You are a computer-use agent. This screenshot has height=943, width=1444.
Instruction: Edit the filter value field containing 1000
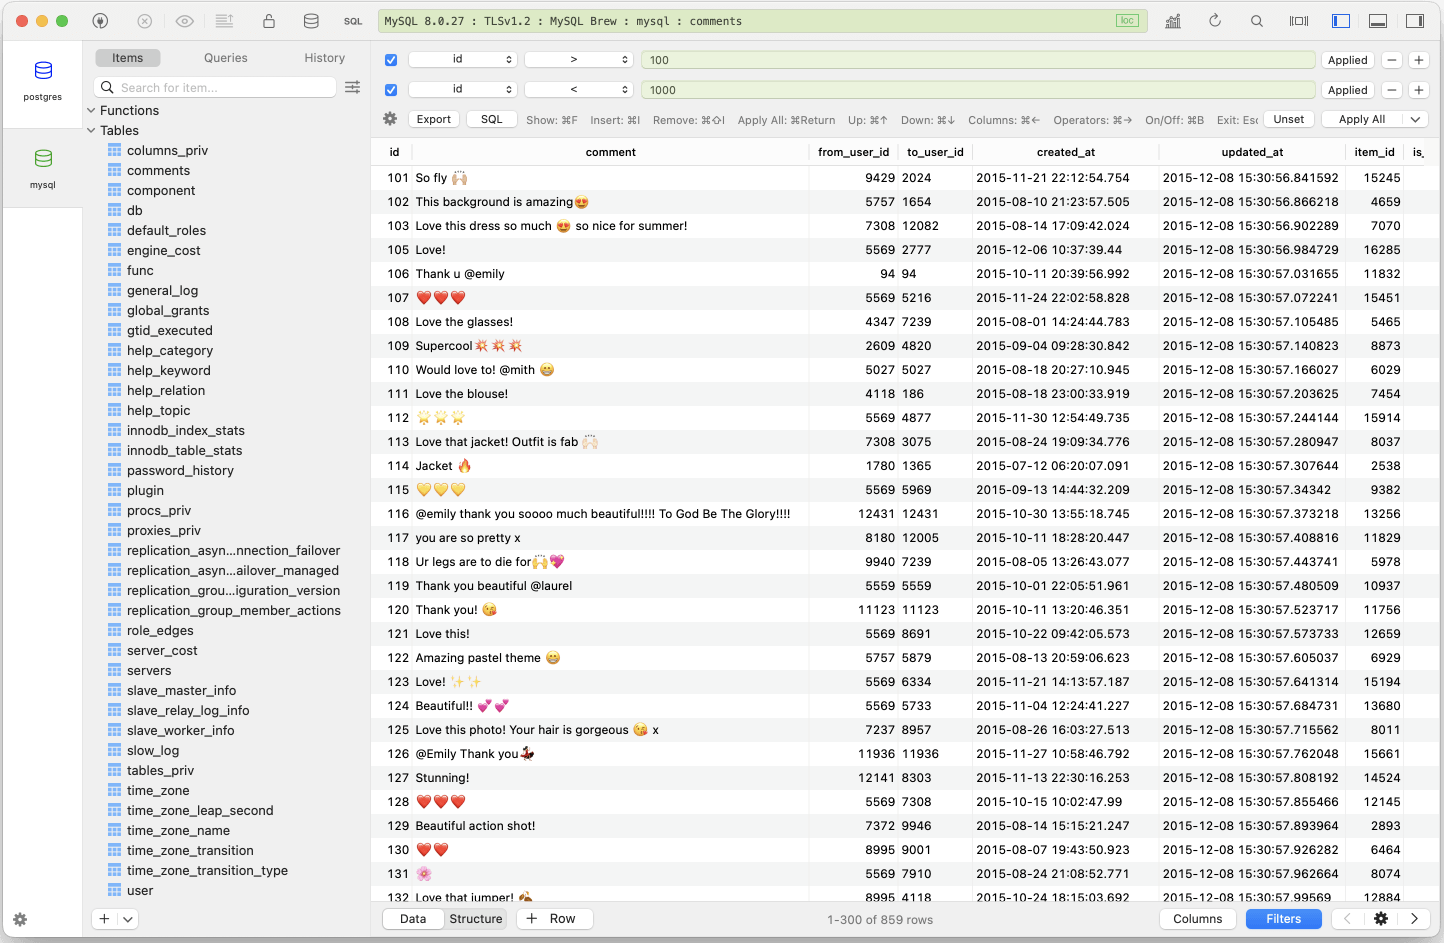click(978, 90)
